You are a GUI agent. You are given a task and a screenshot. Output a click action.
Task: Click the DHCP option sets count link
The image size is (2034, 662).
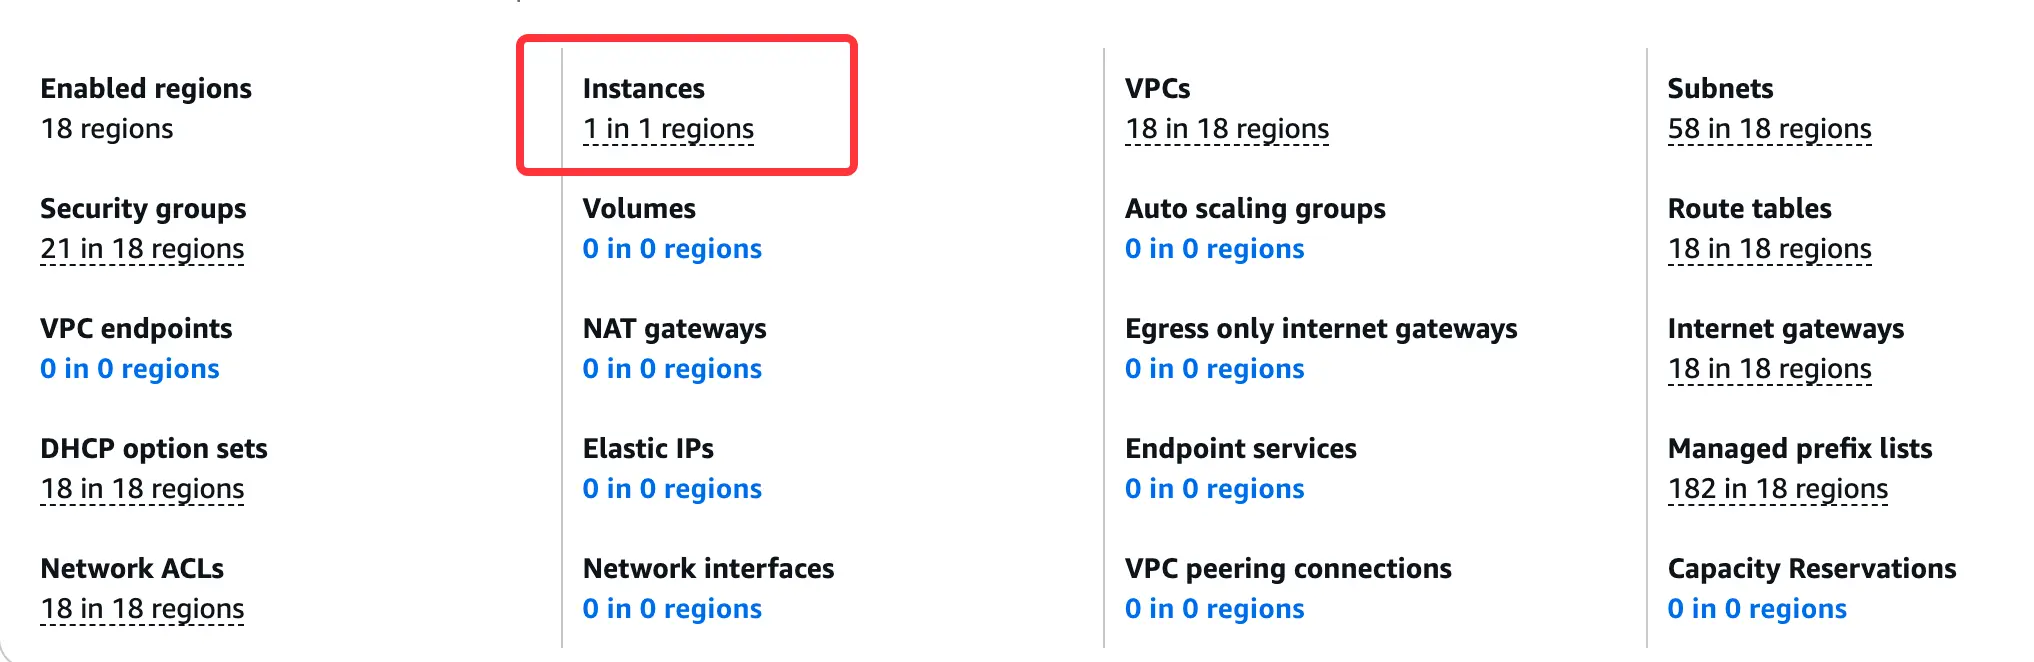[142, 489]
